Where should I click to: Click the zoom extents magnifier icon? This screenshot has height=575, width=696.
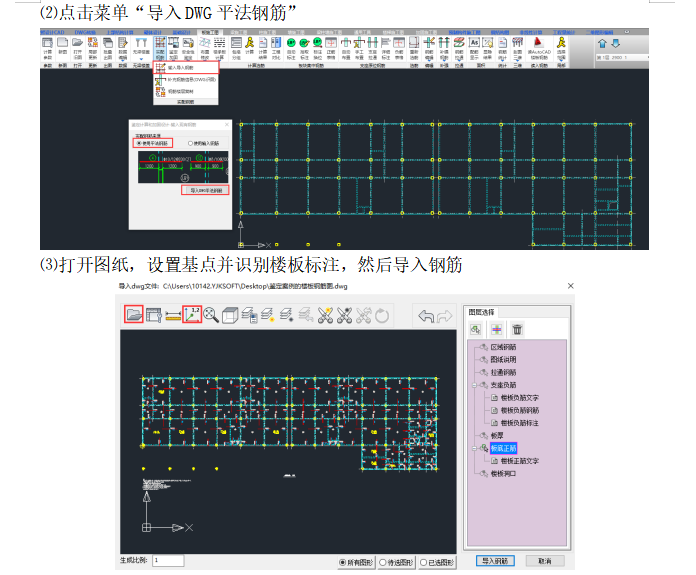(211, 315)
